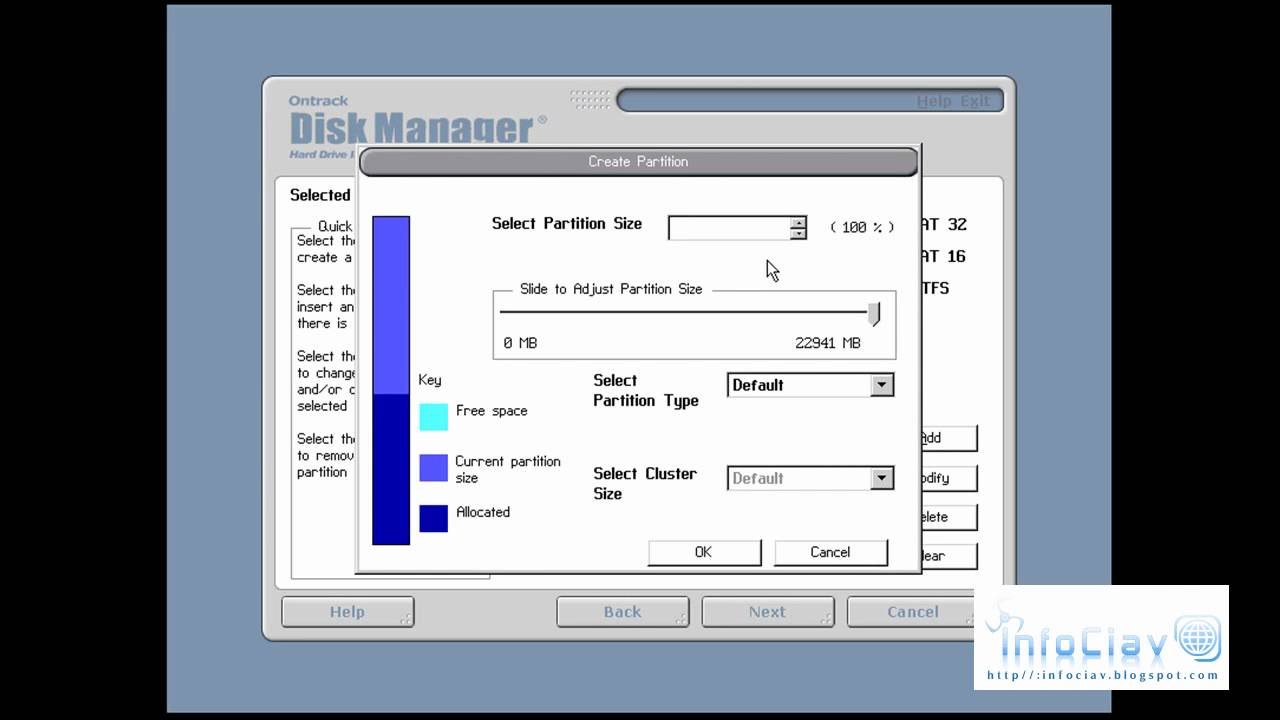Click the InfoCiav globe icon

(1198, 637)
